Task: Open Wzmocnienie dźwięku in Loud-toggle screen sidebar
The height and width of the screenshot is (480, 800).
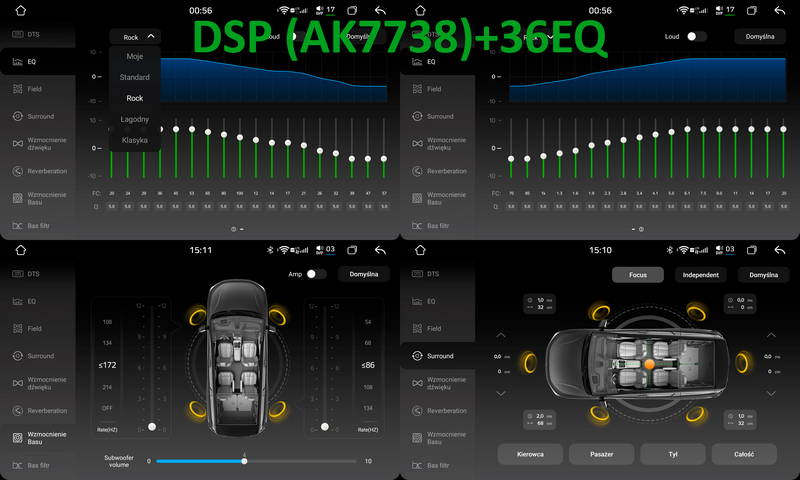Action: (438, 143)
